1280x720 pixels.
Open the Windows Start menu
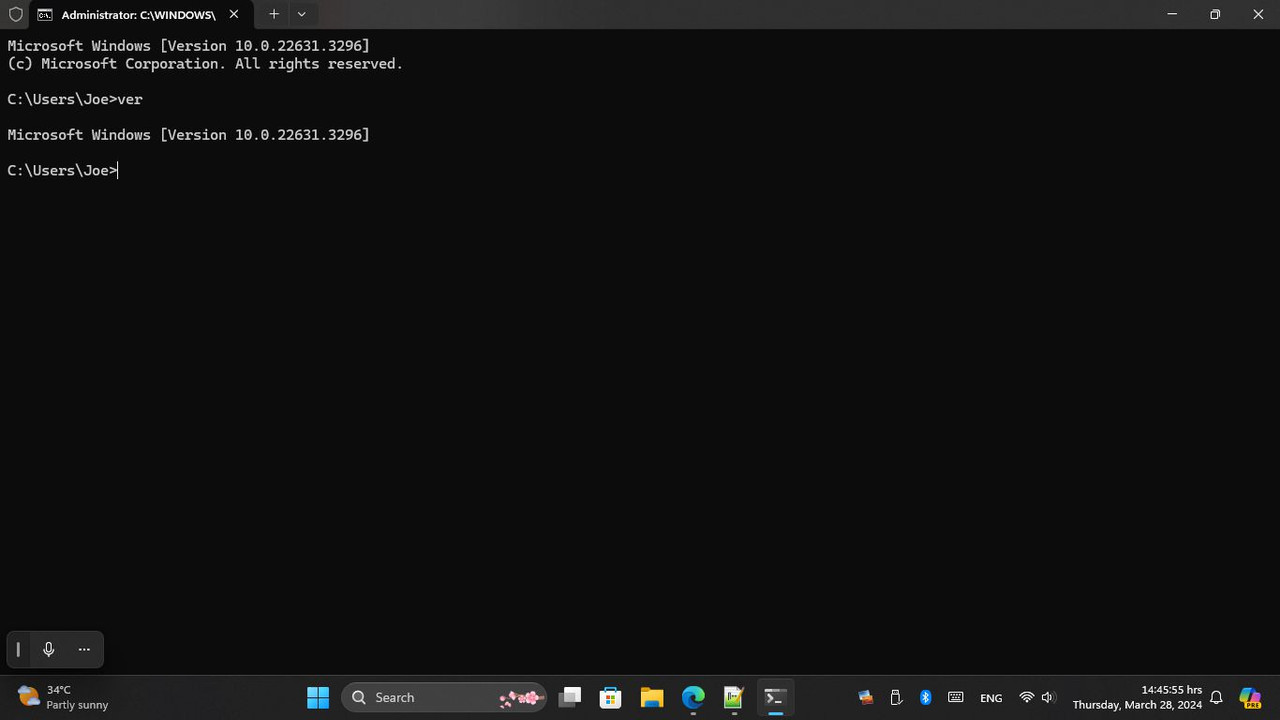[318, 697]
